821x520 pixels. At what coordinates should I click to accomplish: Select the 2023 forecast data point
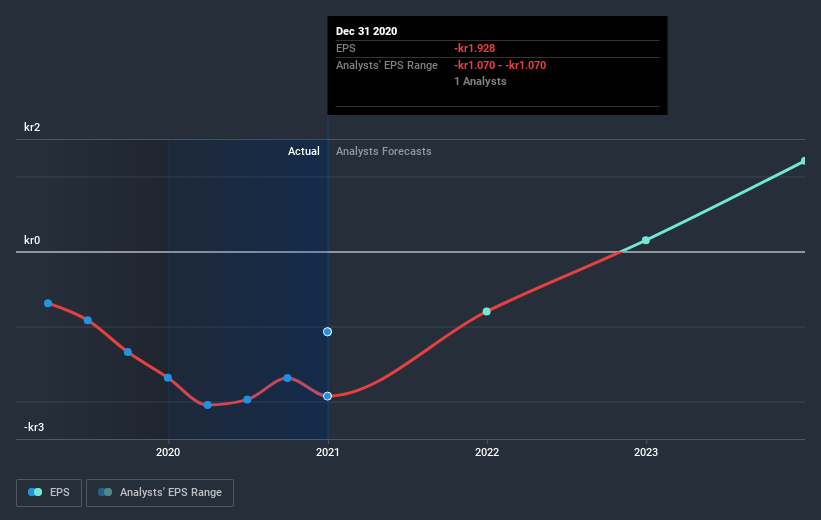646,240
